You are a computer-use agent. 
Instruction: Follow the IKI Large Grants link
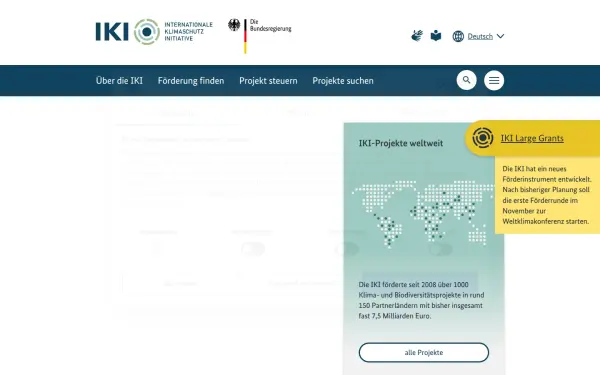coord(532,138)
